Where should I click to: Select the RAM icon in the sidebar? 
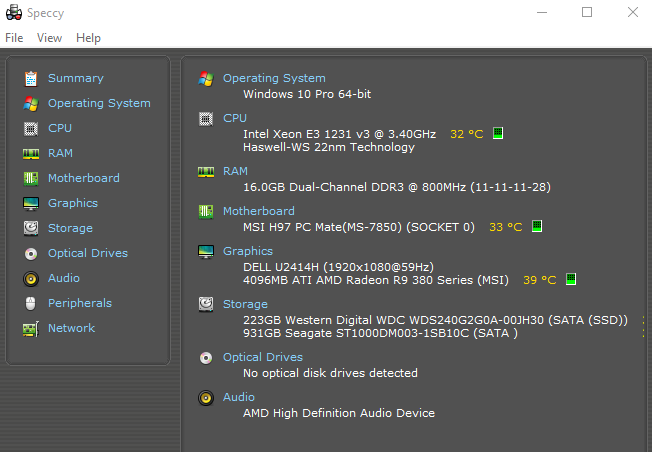tap(30, 153)
